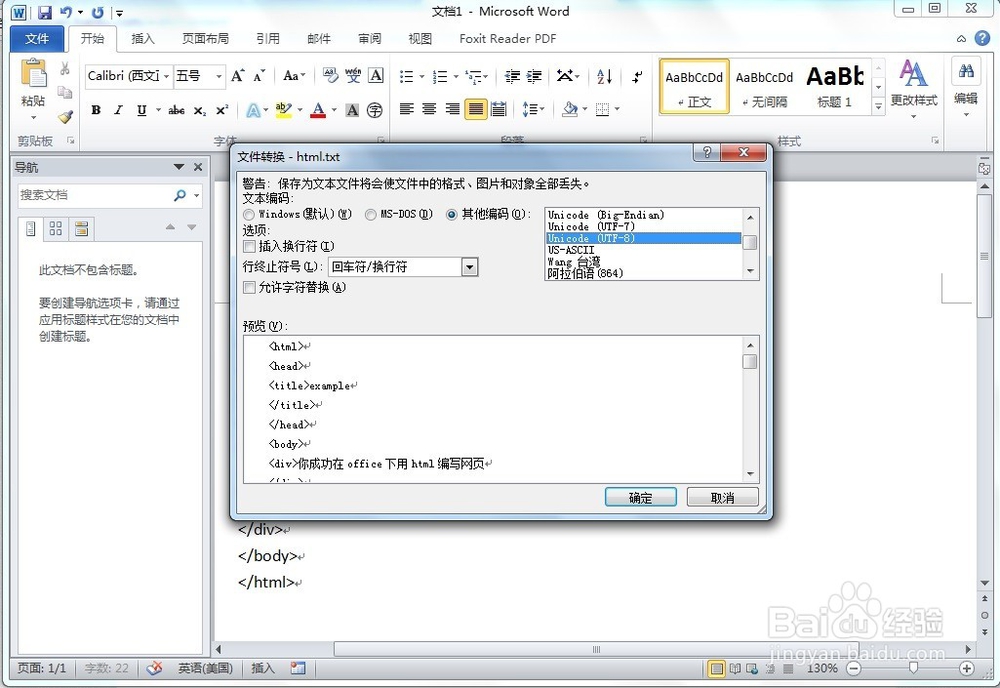Open the Change Case Aa dropdown
Image resolution: width=1000 pixels, height=688 pixels.
[294, 76]
